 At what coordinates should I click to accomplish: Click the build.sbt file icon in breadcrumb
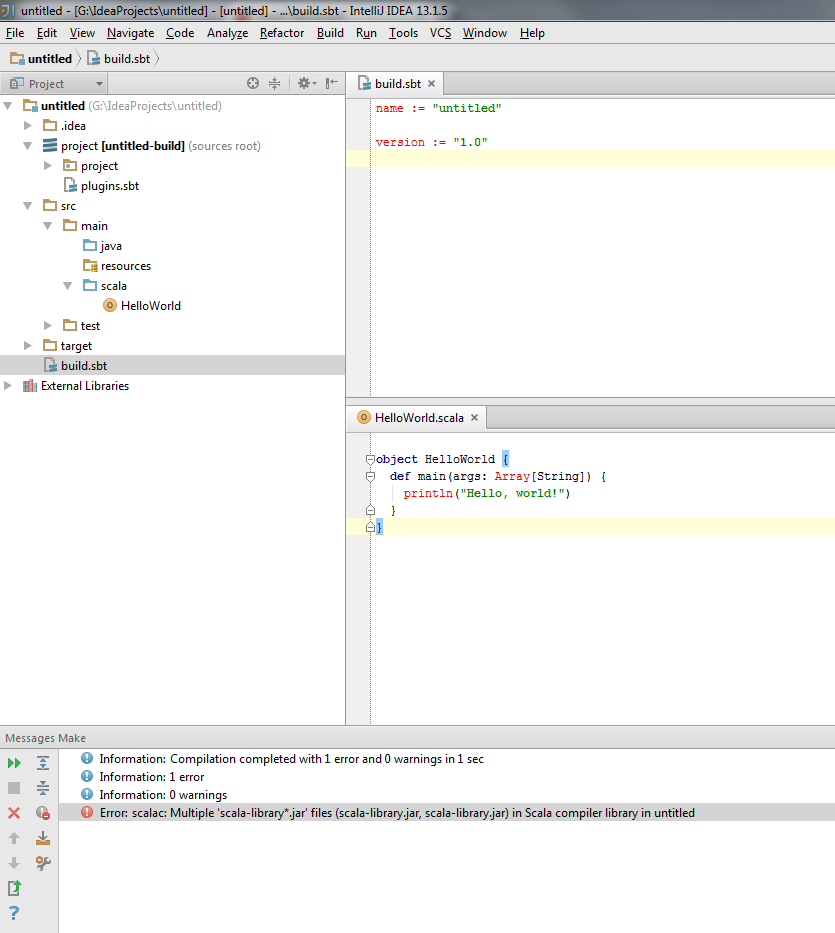point(94,58)
